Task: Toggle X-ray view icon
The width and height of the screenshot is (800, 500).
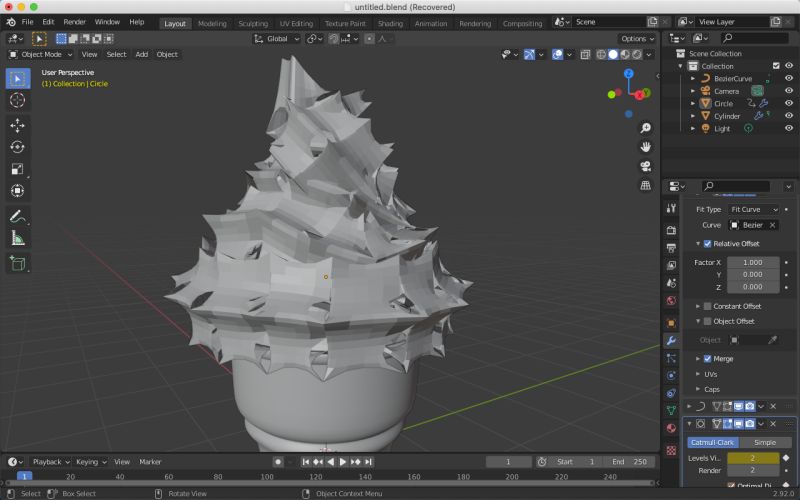Action: click(x=585, y=55)
